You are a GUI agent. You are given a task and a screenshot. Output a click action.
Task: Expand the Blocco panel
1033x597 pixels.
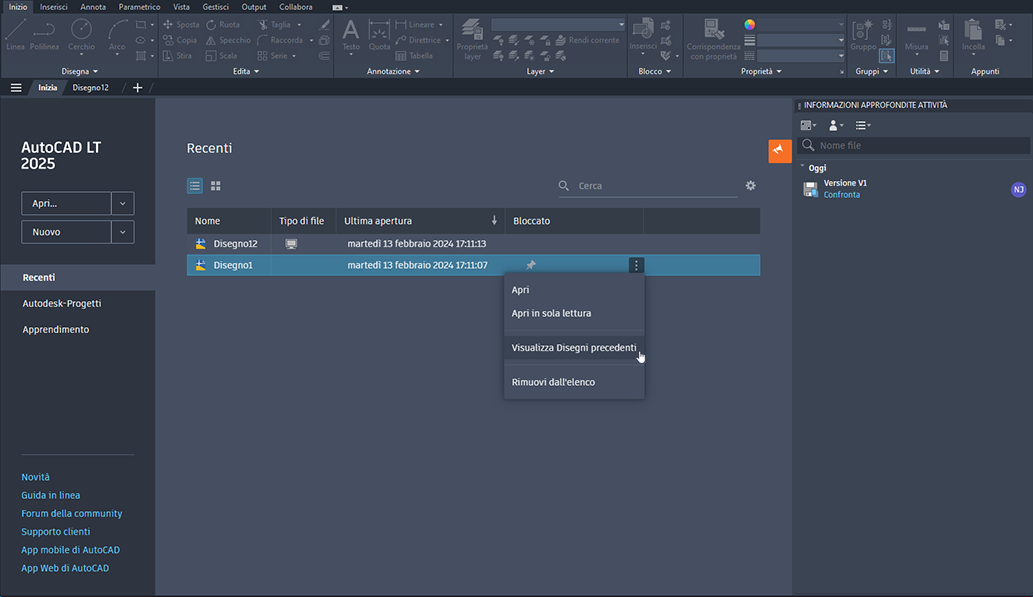coord(655,71)
